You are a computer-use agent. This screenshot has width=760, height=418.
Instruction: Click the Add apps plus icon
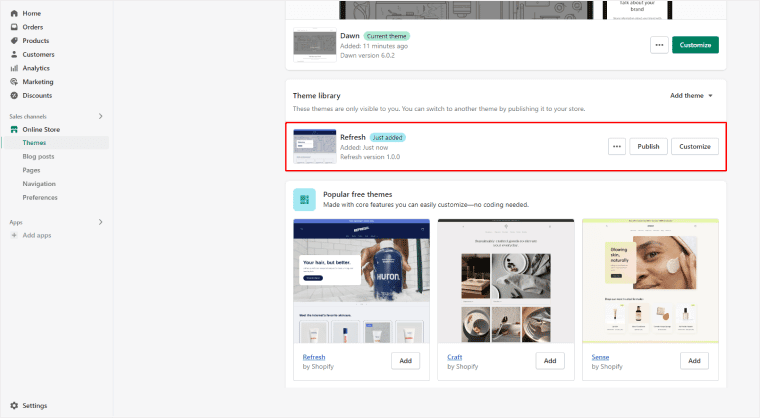[14, 235]
